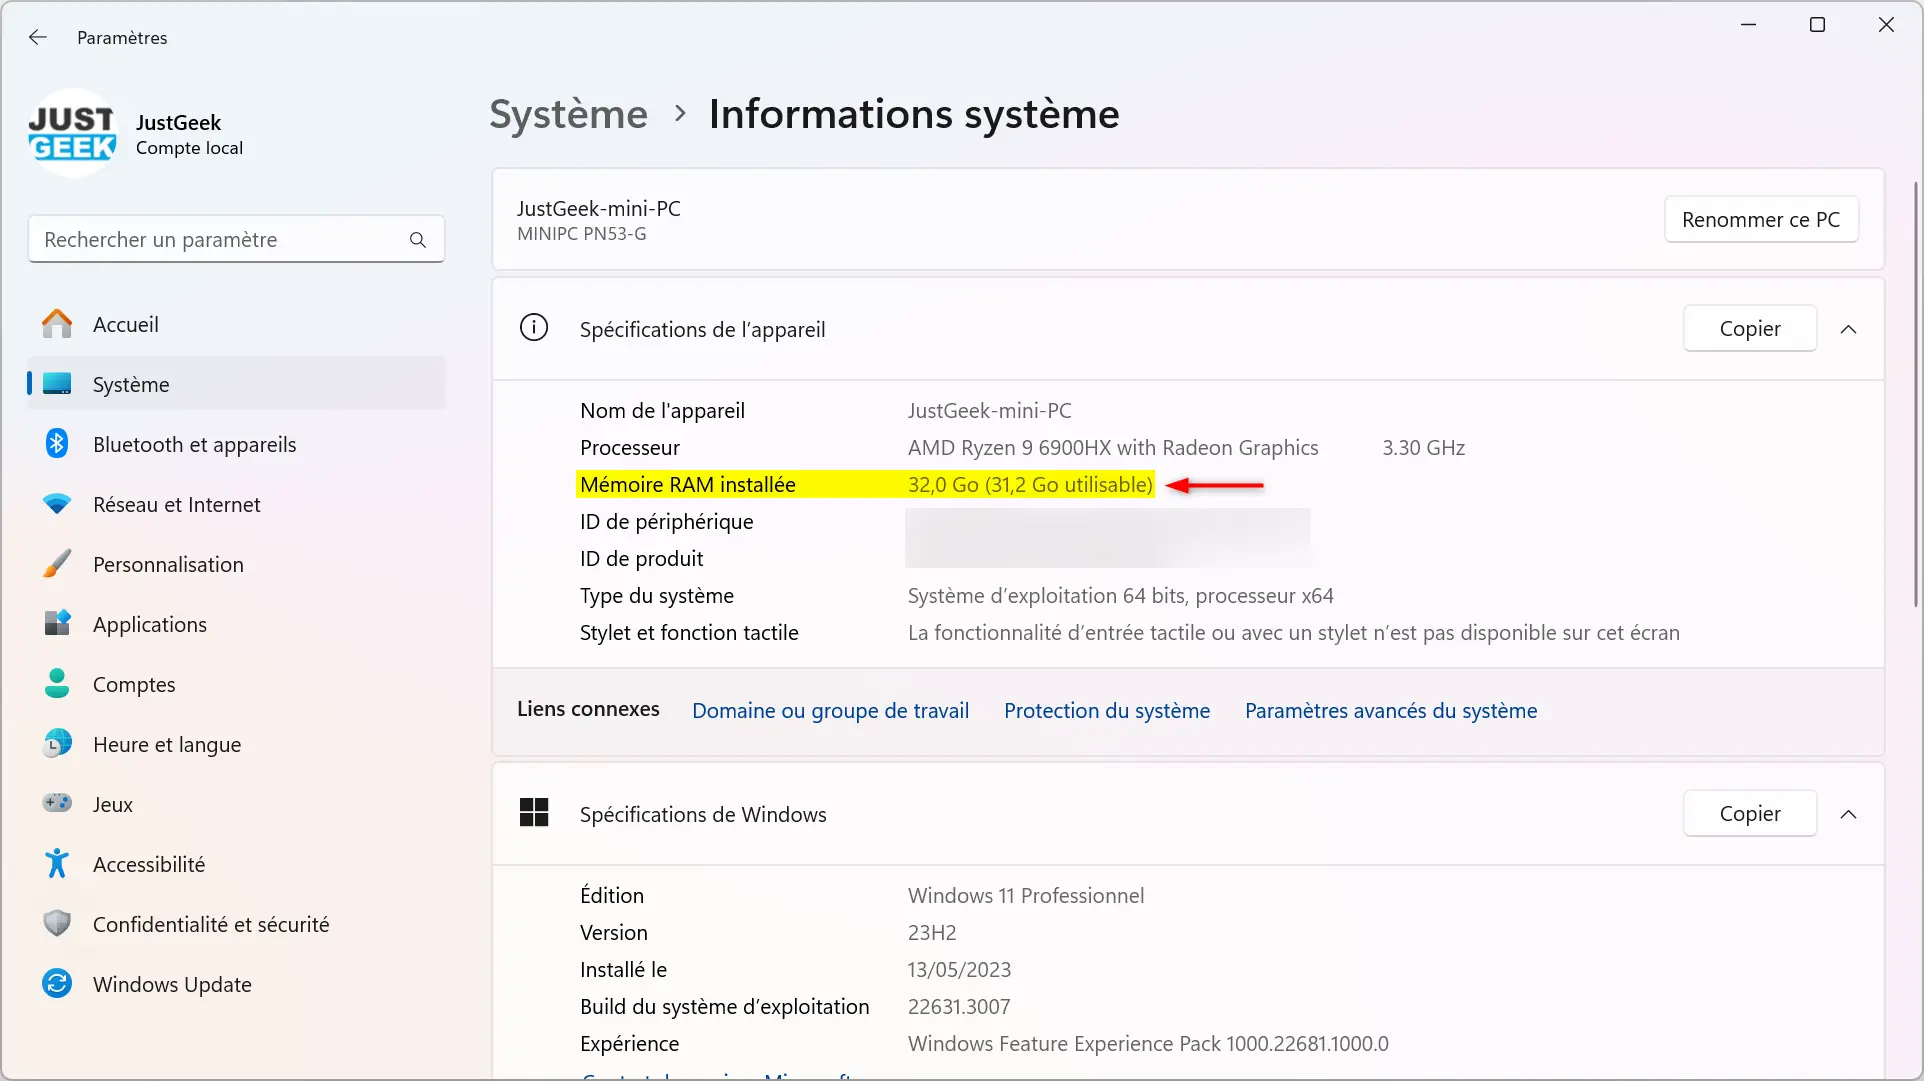Click the vertical scrollbar on the right

pos(1916,395)
